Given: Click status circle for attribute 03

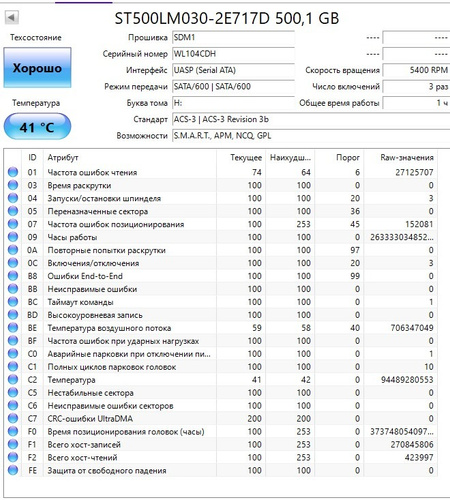Looking at the screenshot, I should pyautogui.click(x=13, y=185).
